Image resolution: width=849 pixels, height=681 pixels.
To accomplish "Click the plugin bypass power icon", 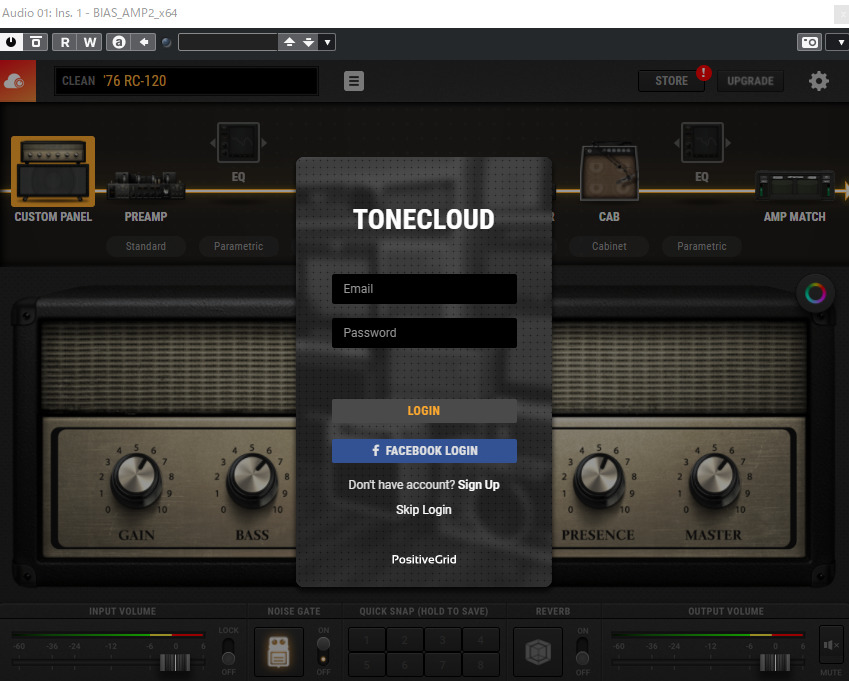I will (11, 42).
